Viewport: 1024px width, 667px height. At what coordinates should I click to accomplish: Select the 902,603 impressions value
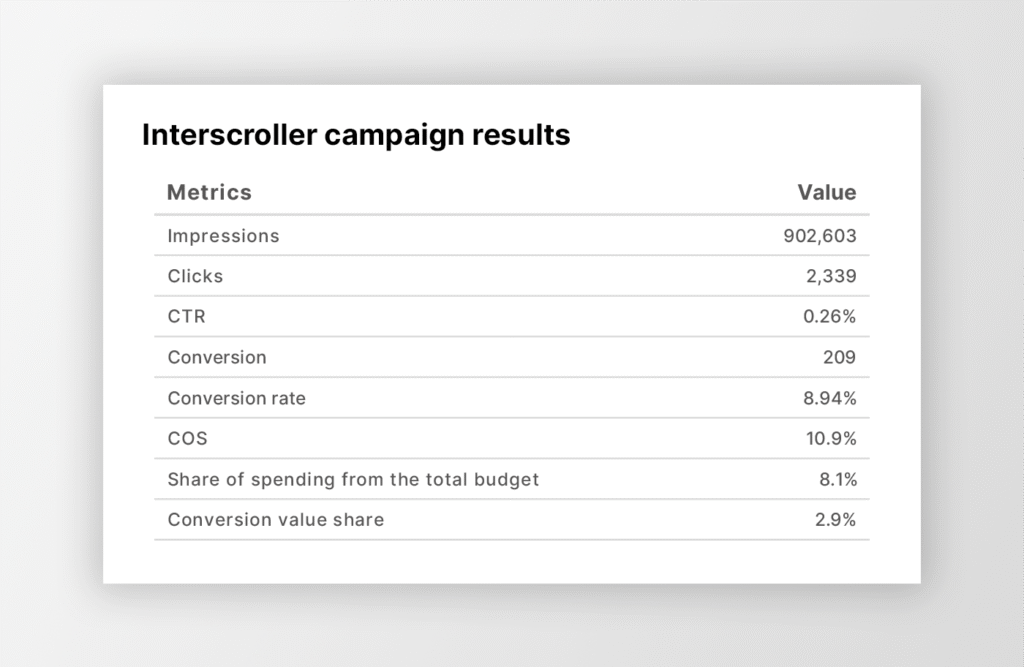(819, 236)
